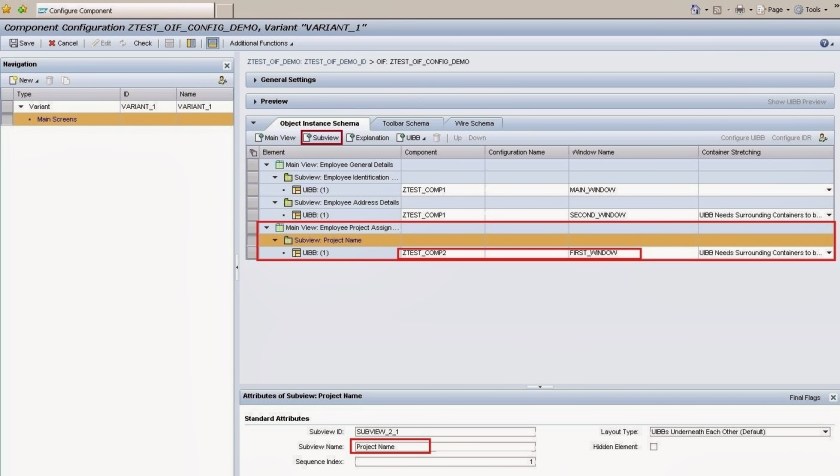
Task: Select the Main Screens tree item
Action: tap(57, 119)
